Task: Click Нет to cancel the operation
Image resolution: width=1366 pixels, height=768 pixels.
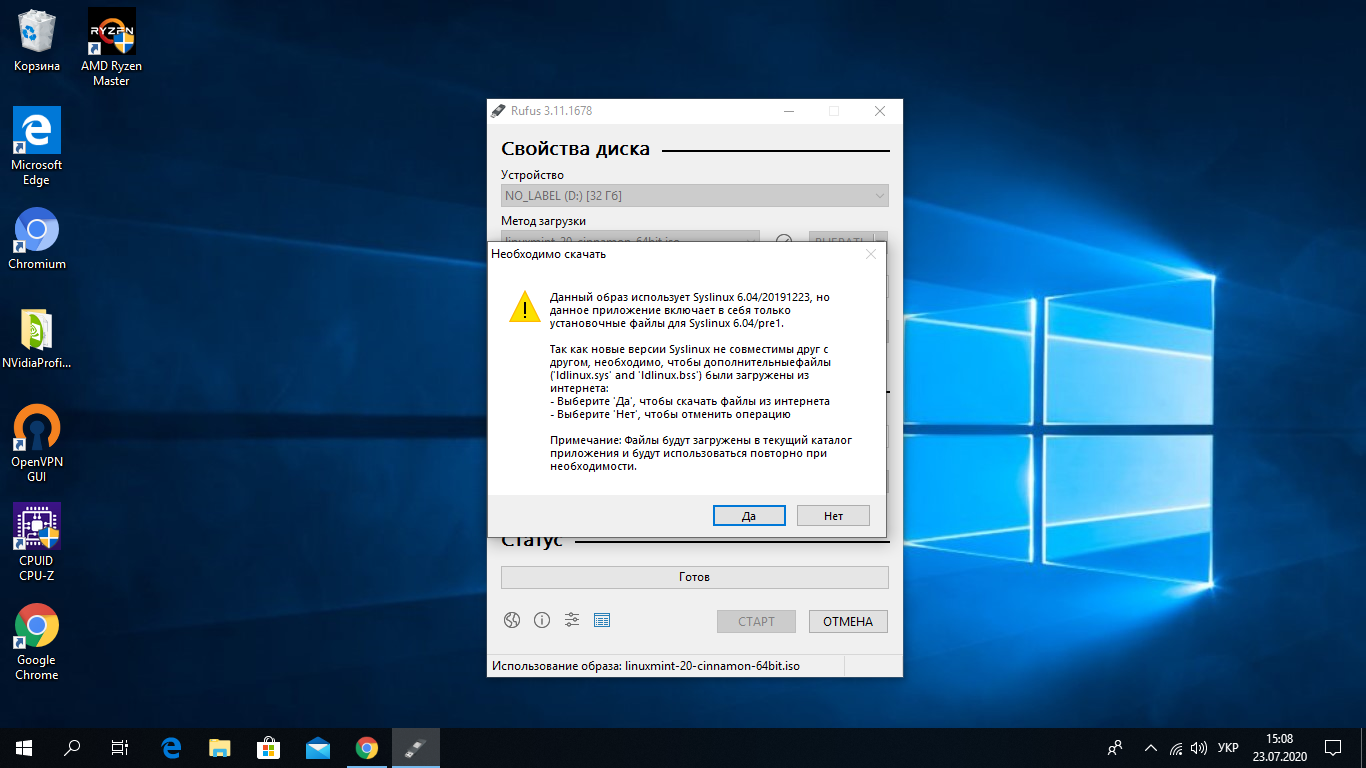Action: pyautogui.click(x=834, y=516)
